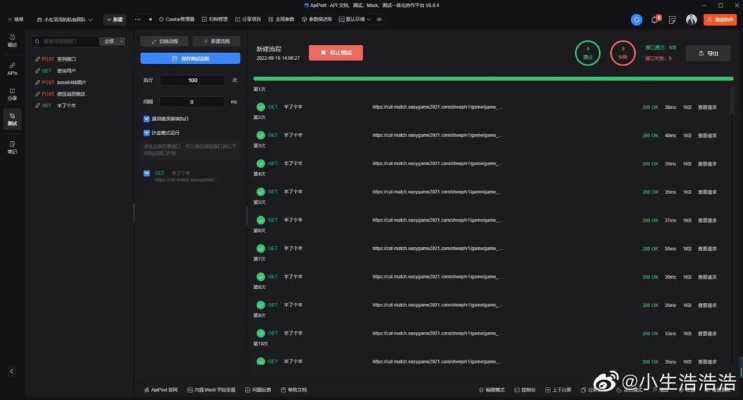
Task: Open the Cookie管理器 manager
Action: [176, 19]
